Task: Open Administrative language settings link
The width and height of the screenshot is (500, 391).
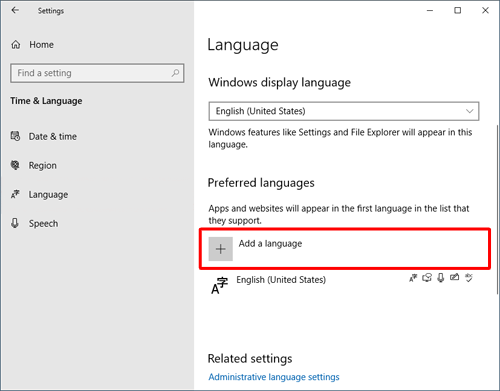Action: [274, 377]
